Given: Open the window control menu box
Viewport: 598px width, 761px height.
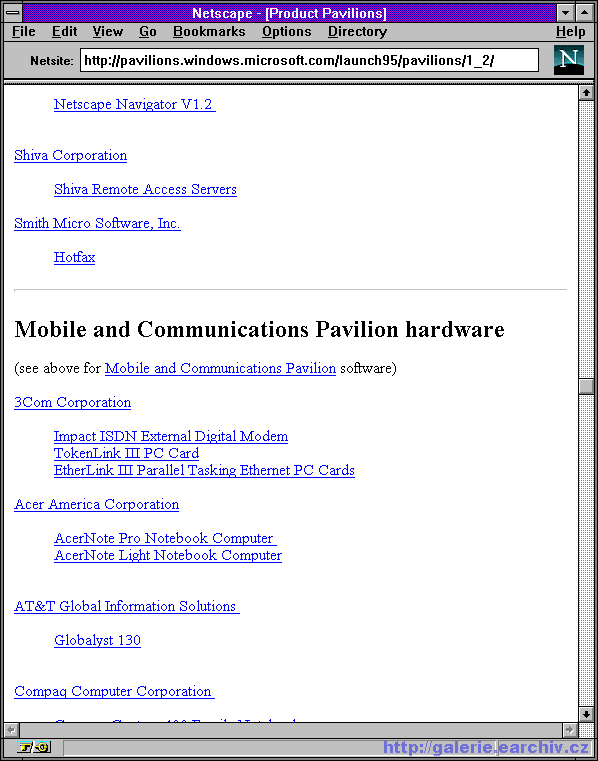Looking at the screenshot, I should click(x=13, y=13).
